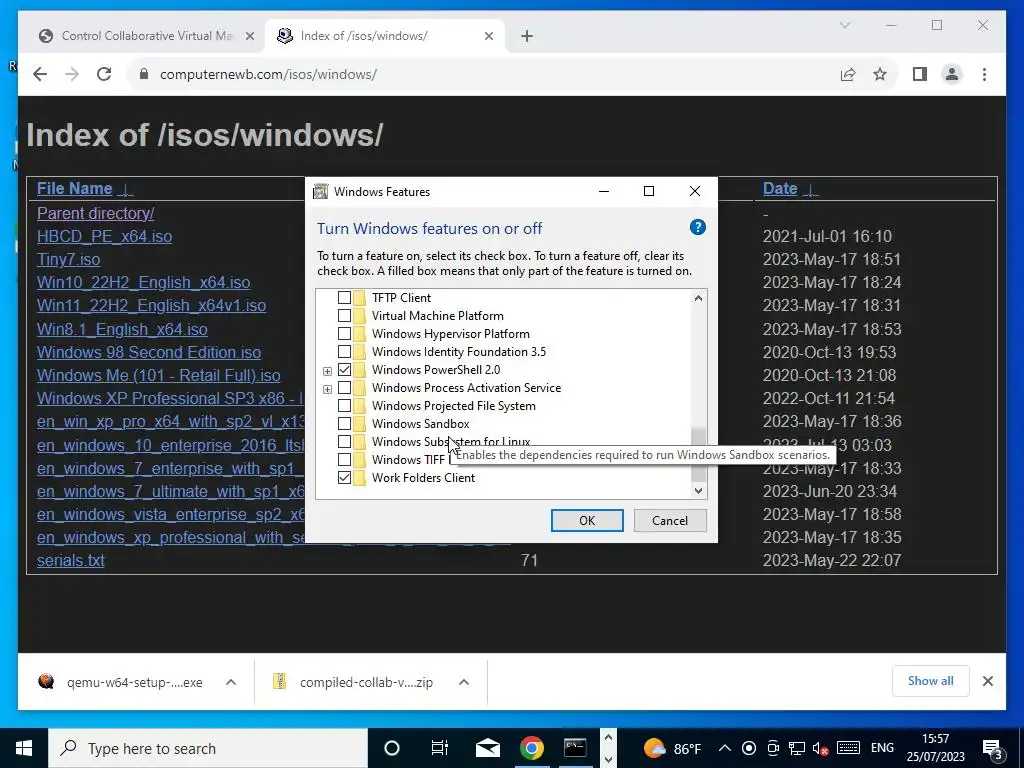1024x768 pixels.
Task: Reload the page with the refresh icon
Action: [104, 74]
